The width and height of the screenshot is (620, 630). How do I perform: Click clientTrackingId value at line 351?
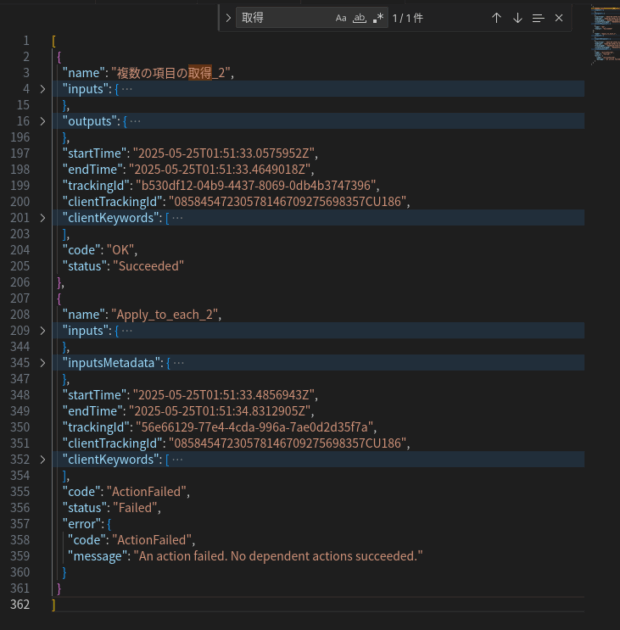(x=287, y=444)
